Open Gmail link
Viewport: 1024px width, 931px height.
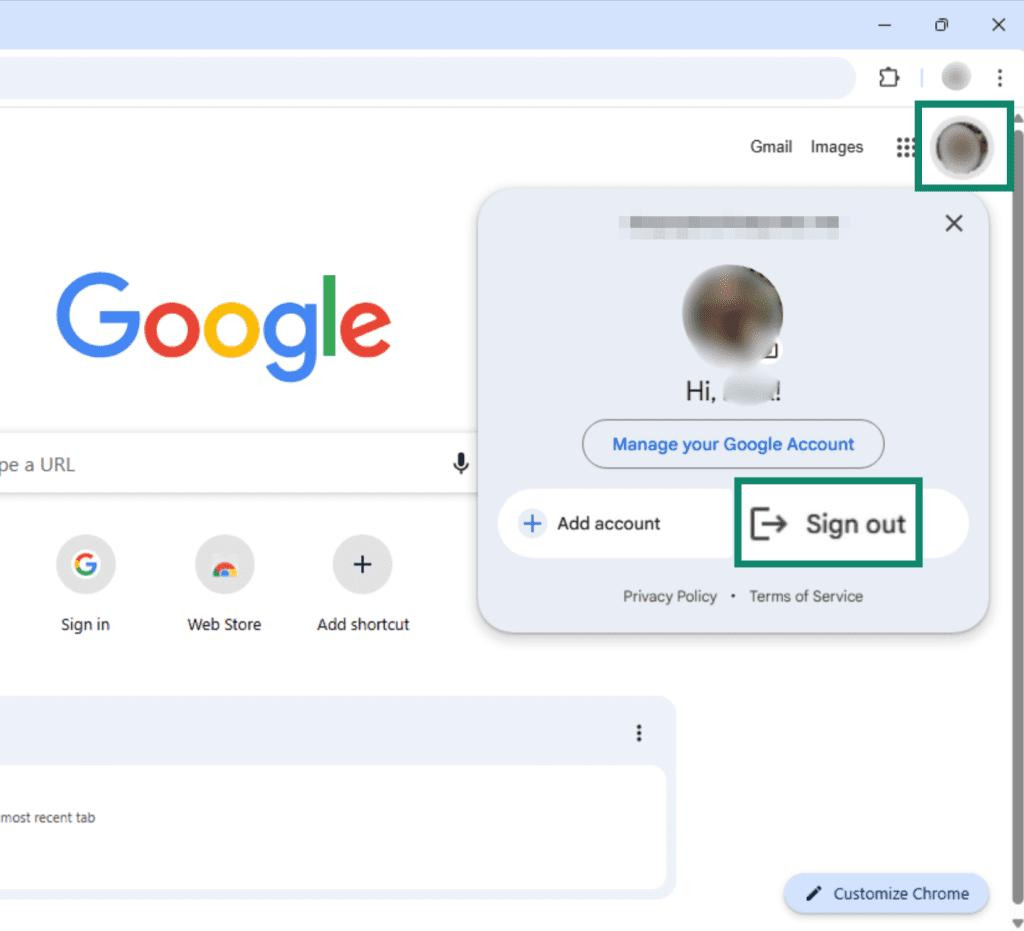click(771, 147)
